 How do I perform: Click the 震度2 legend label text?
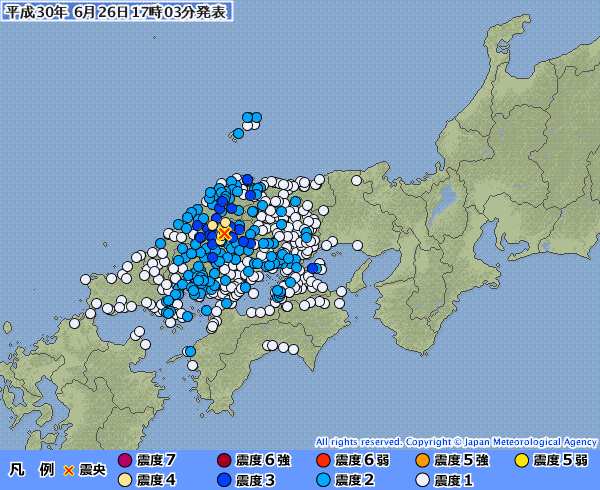pos(355,480)
